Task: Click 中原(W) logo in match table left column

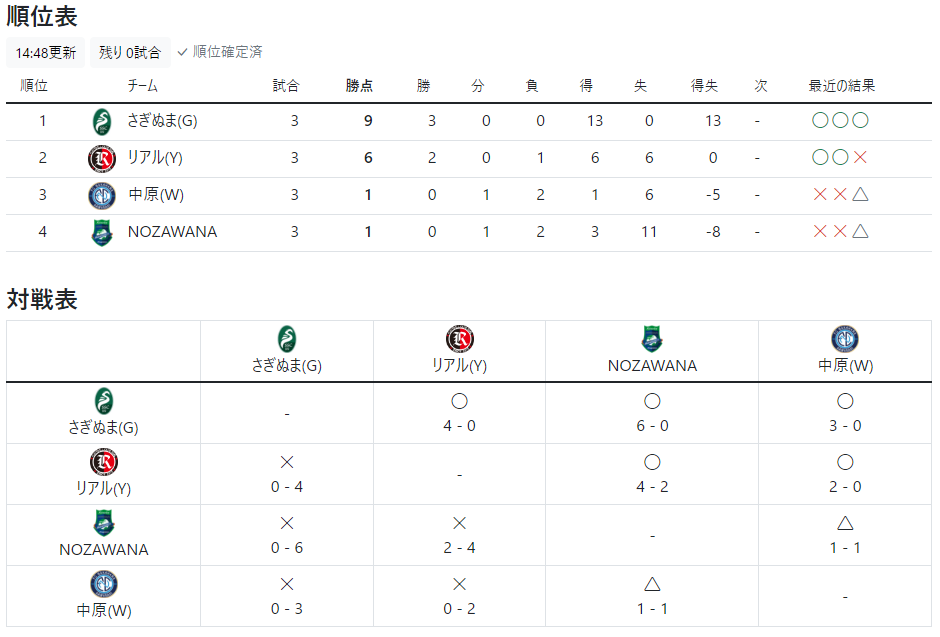Action: coord(104,584)
